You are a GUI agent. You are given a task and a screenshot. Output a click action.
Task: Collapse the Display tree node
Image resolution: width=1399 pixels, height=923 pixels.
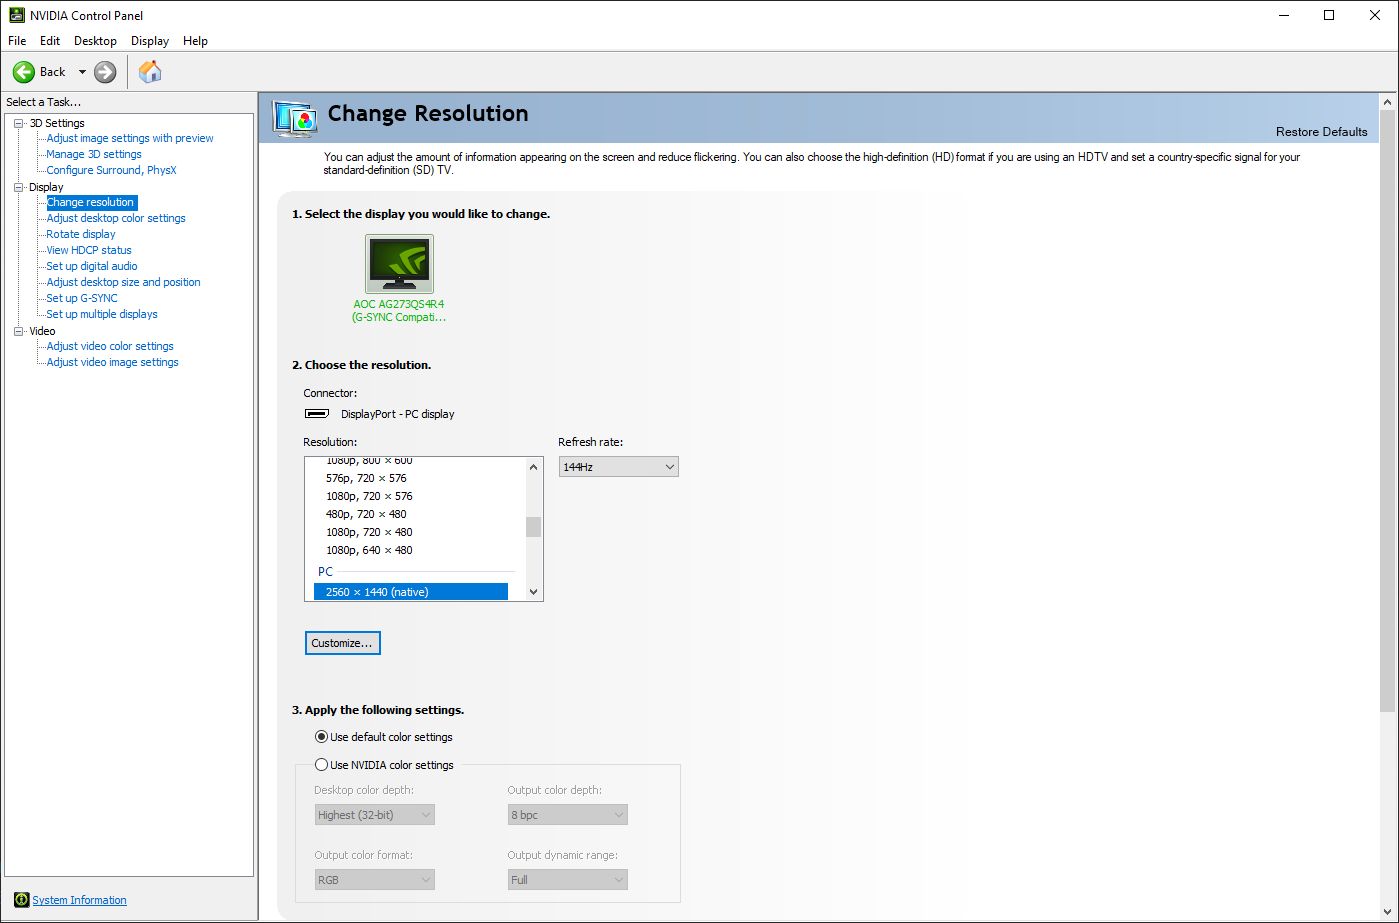click(x=18, y=187)
